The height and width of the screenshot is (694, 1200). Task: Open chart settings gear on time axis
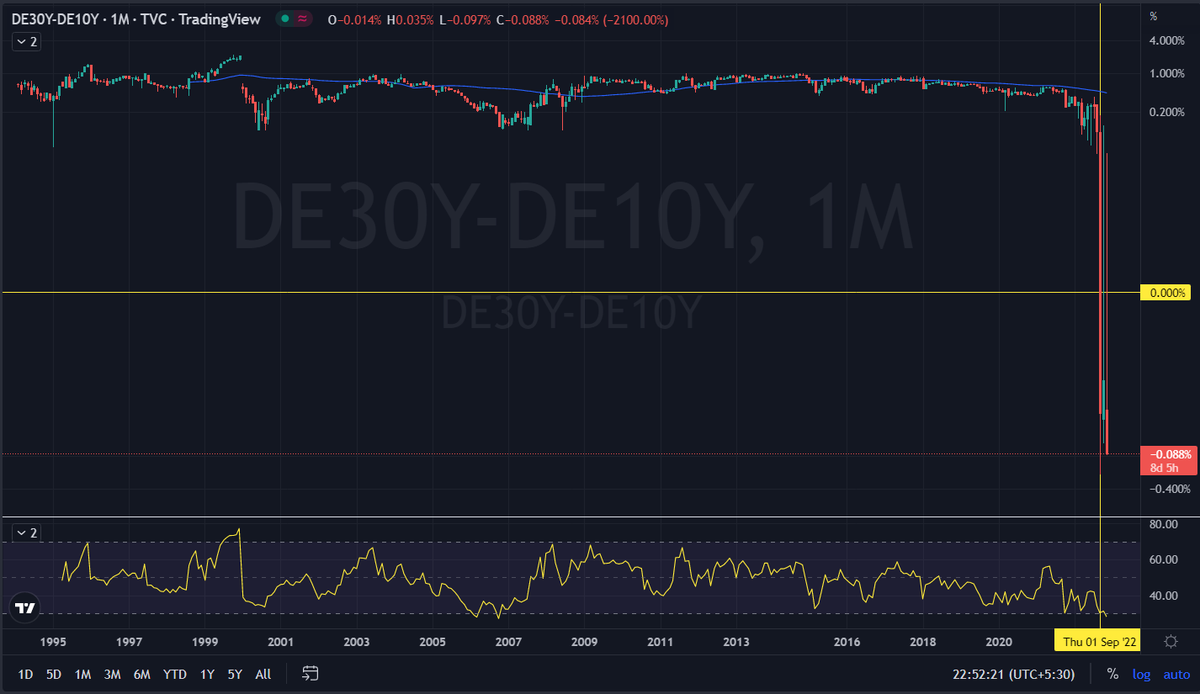pyautogui.click(x=1171, y=640)
